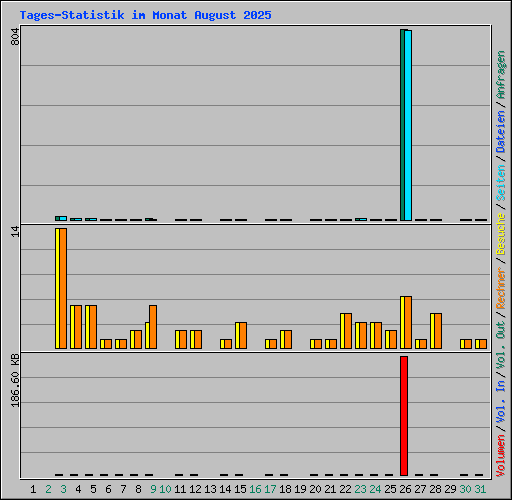
Task: Select the orange bar for day 22
Action: point(348,331)
